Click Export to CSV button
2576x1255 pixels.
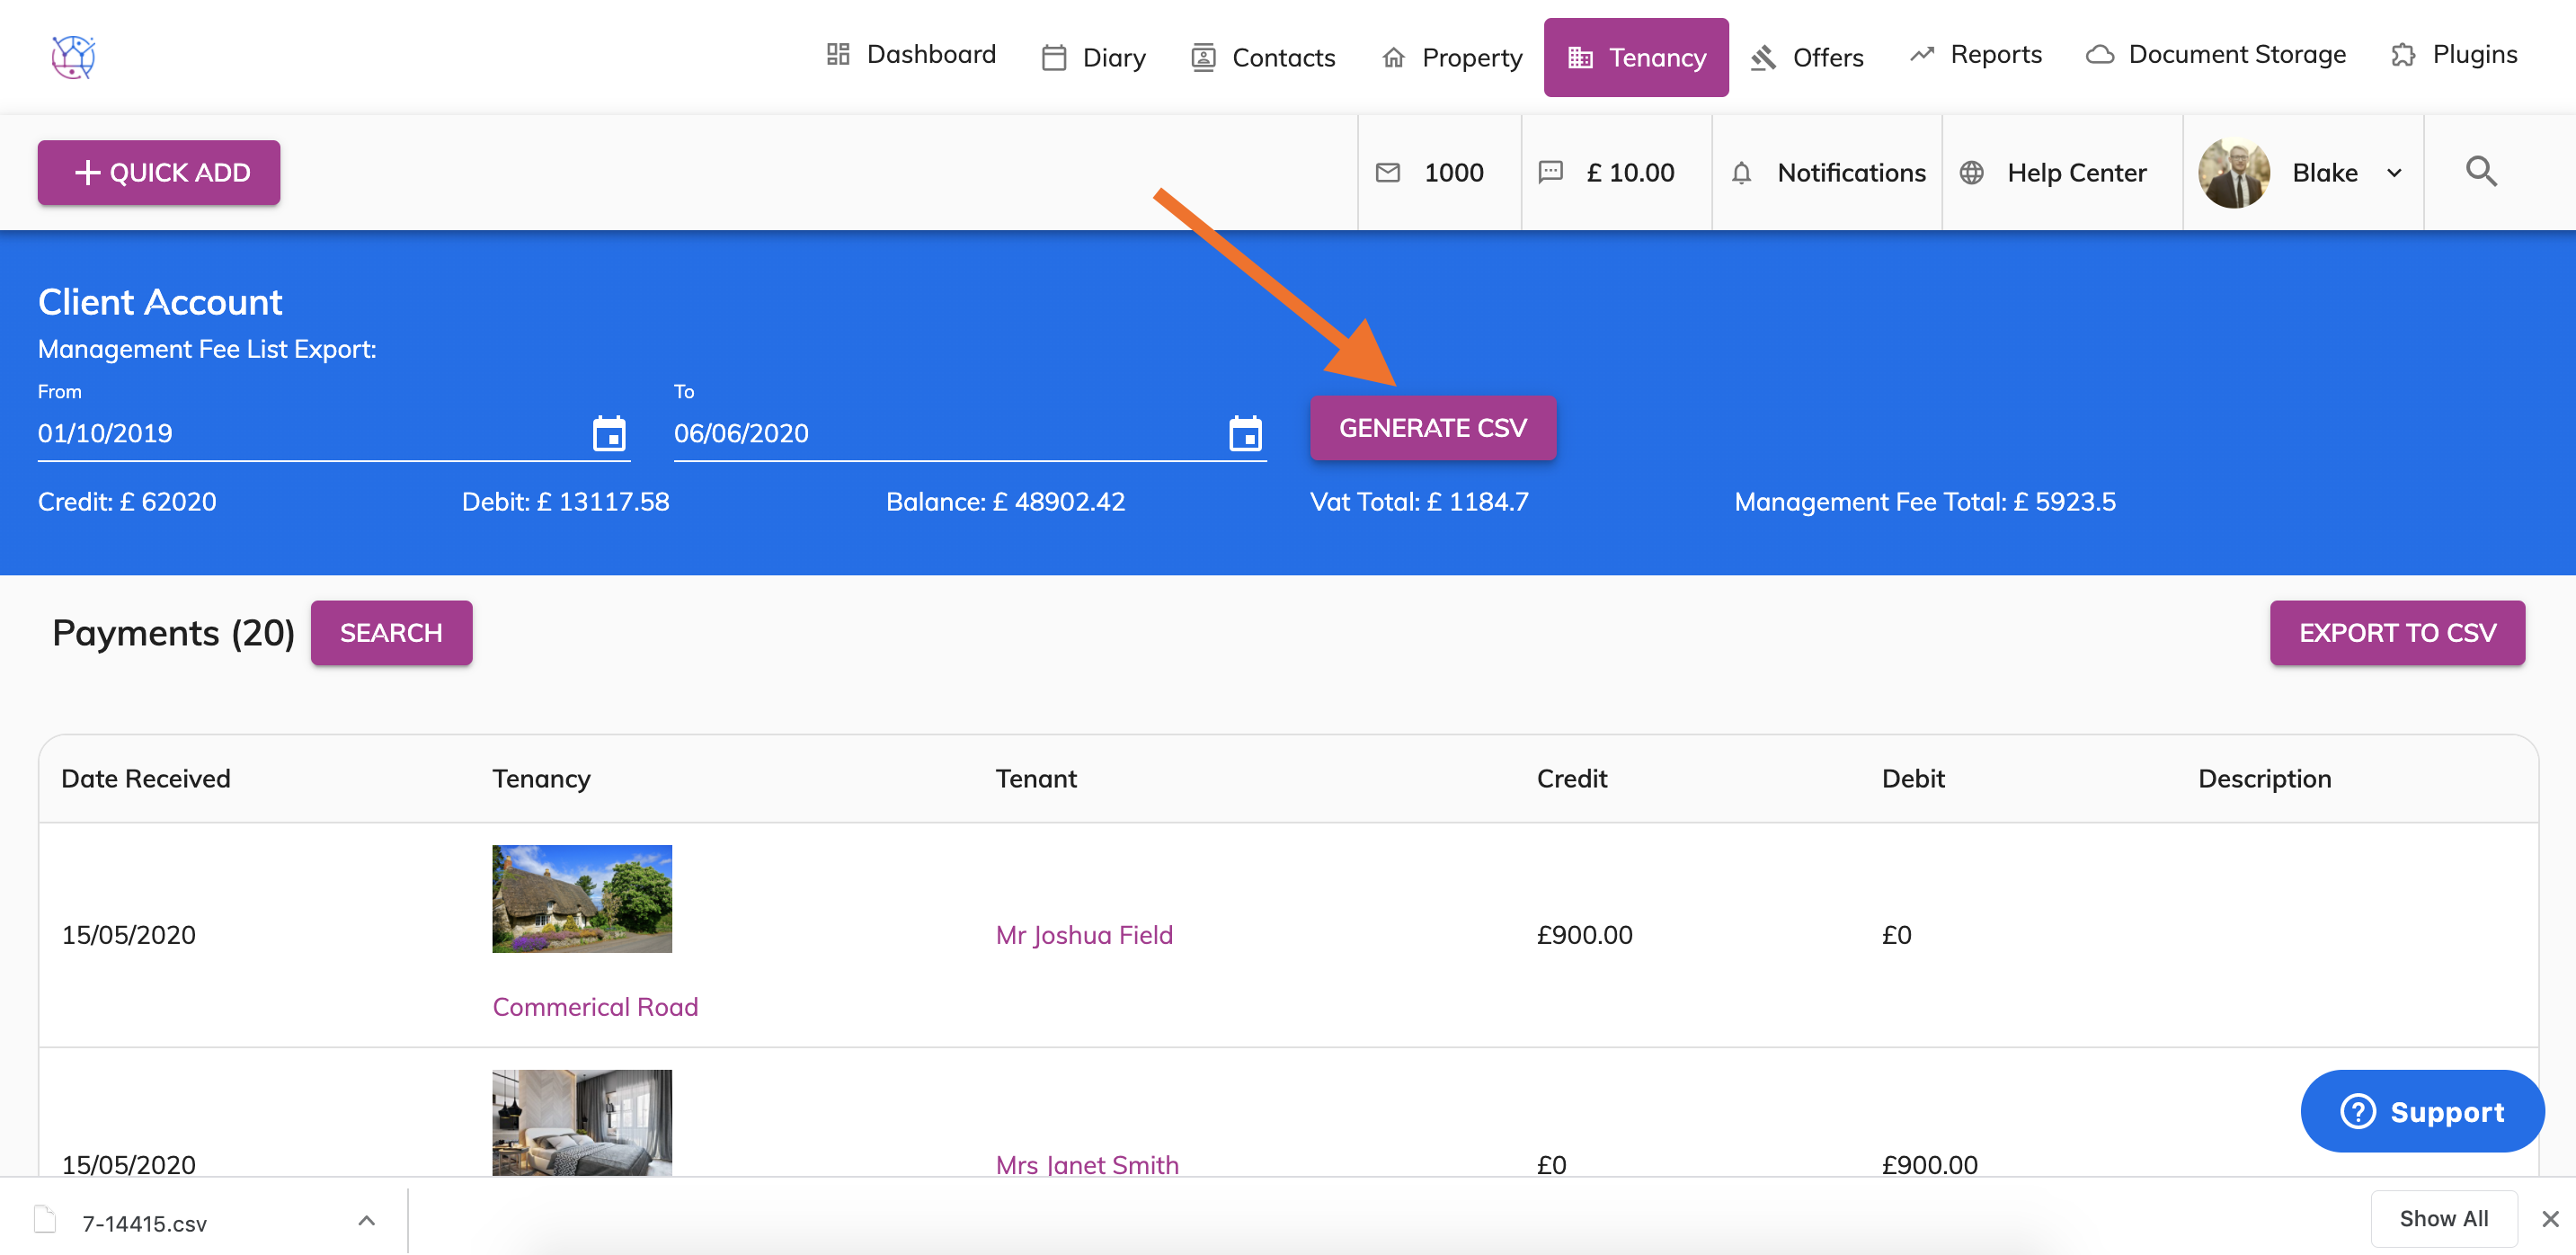[2396, 633]
